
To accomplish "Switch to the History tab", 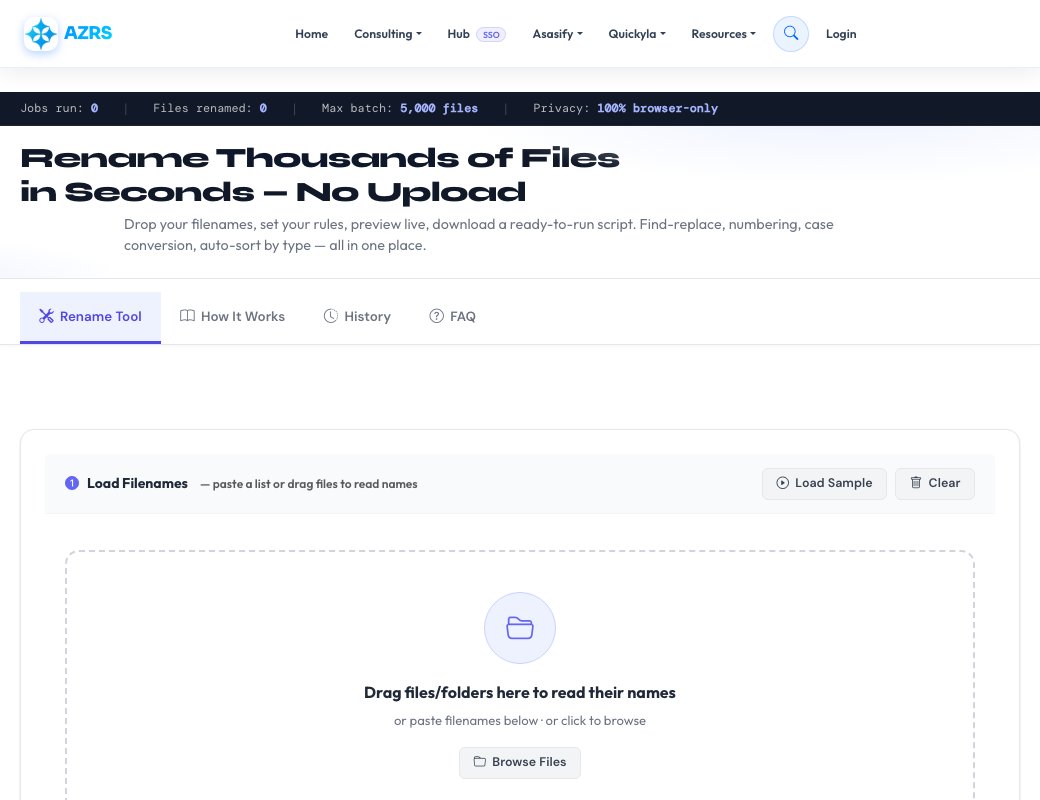I will coord(357,317).
